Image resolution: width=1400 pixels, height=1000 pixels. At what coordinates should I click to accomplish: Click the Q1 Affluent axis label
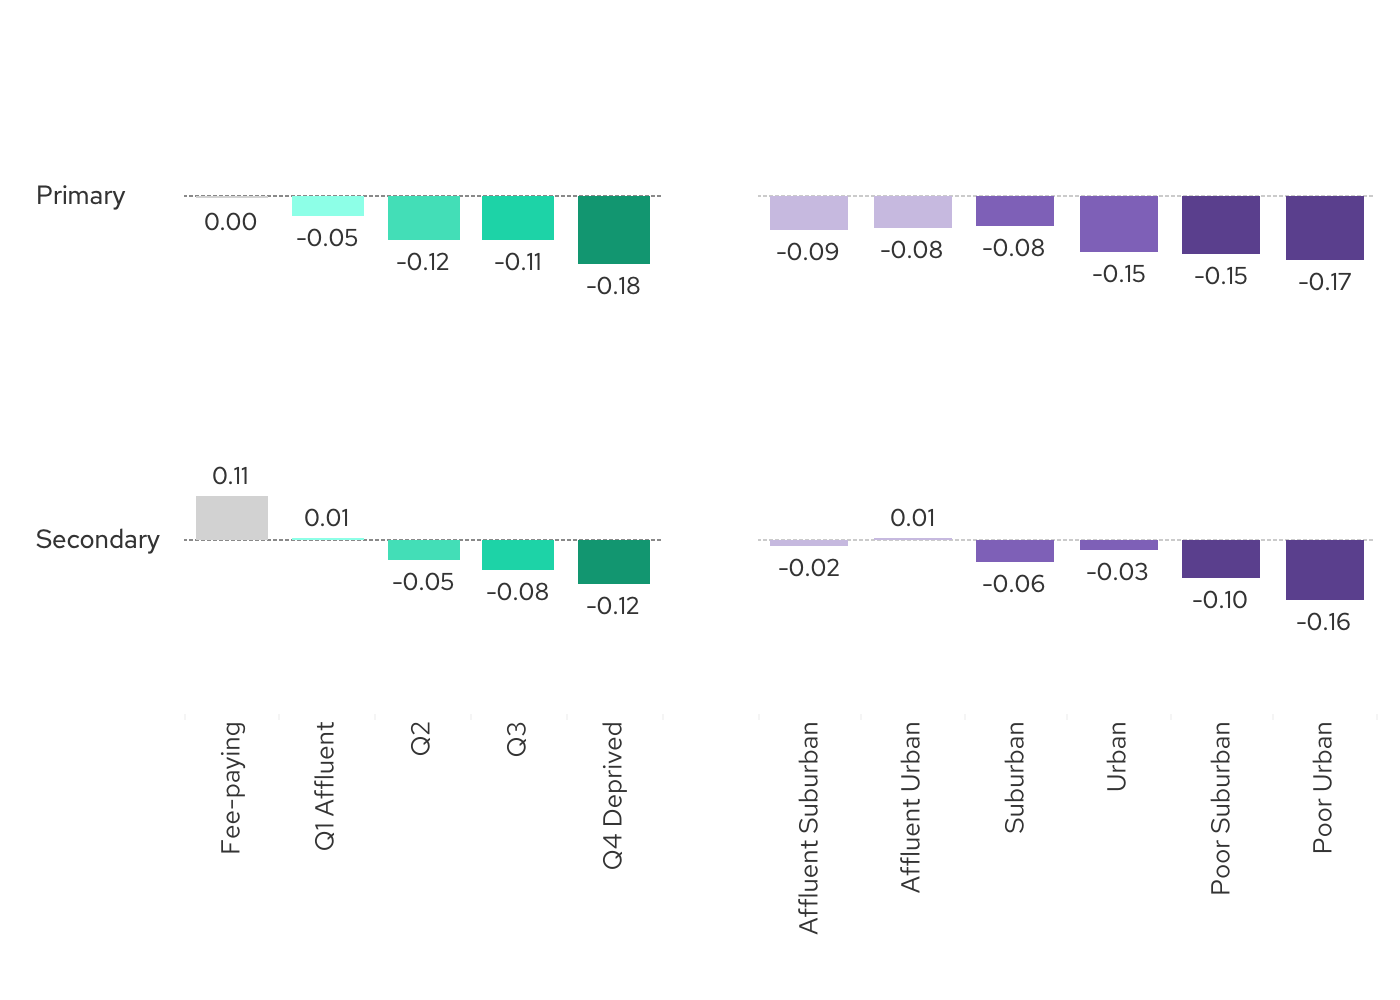pyautogui.click(x=325, y=786)
